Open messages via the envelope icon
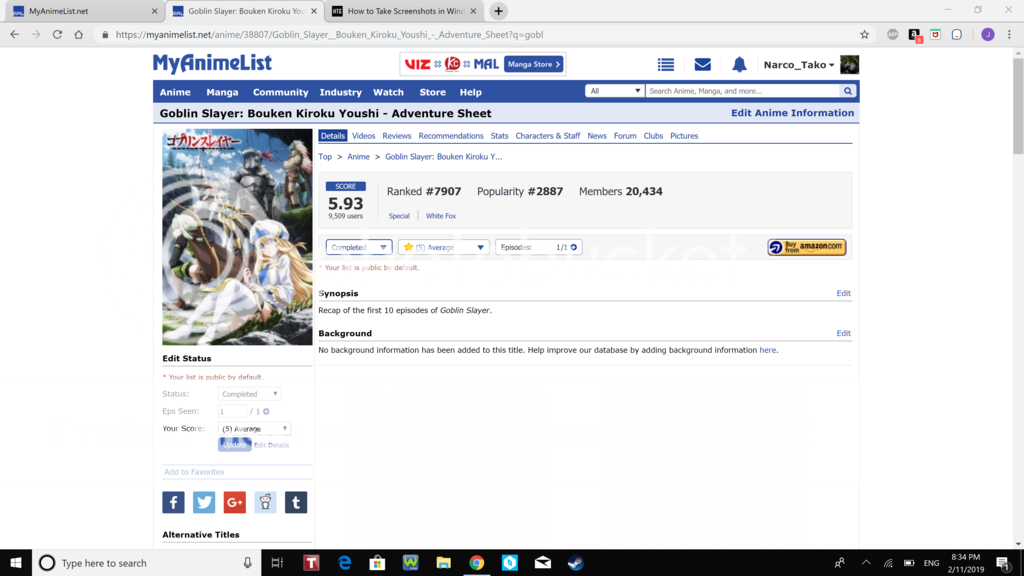The image size is (1024, 576). tap(703, 65)
